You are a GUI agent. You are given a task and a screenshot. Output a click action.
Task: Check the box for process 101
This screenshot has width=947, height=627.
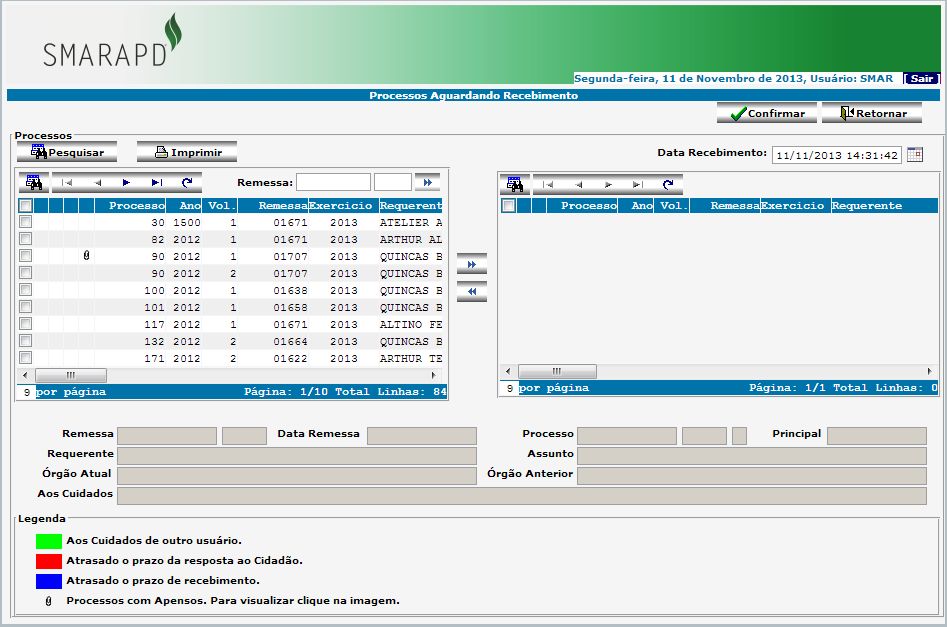(25, 307)
